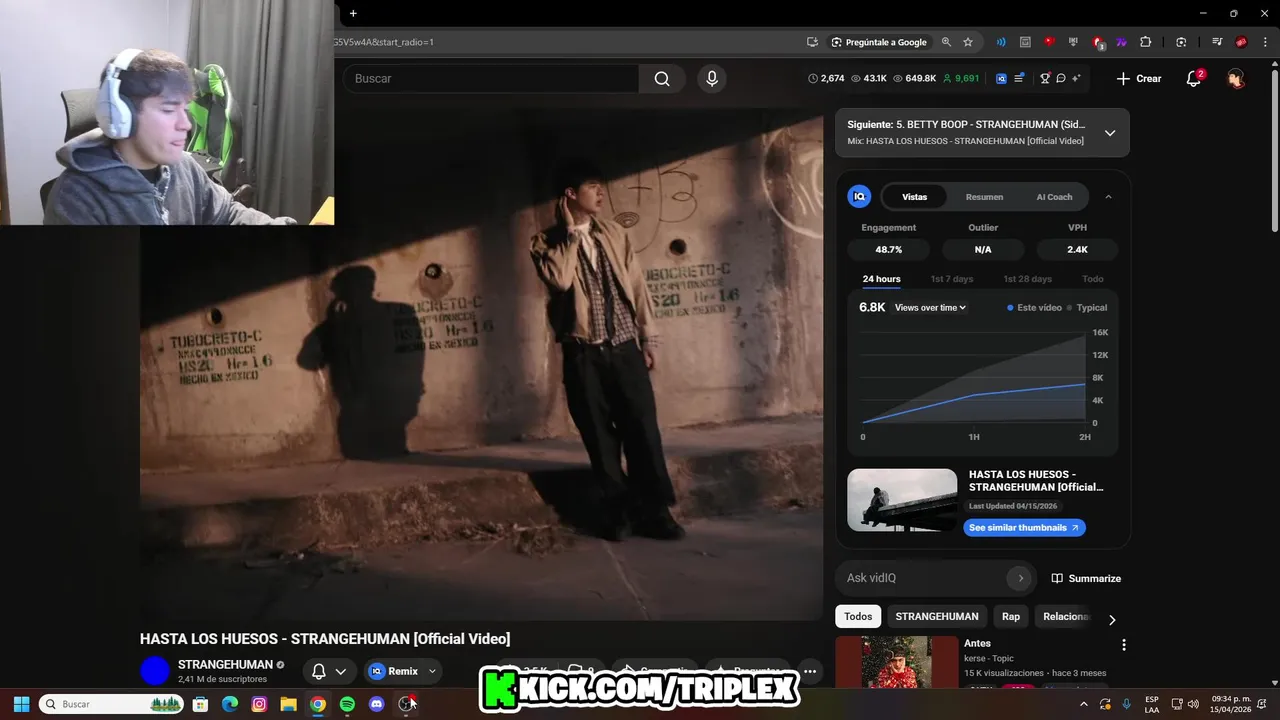Click the vidIQ trophy icon

point(1045,78)
